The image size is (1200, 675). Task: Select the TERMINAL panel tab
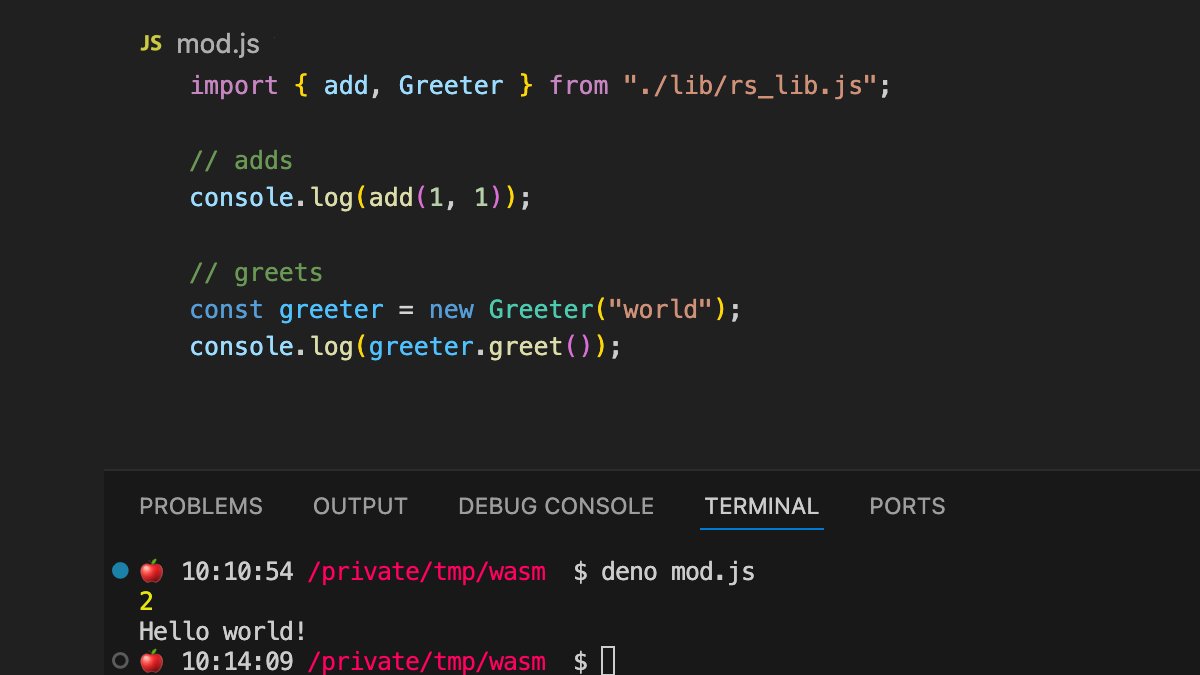(x=762, y=506)
